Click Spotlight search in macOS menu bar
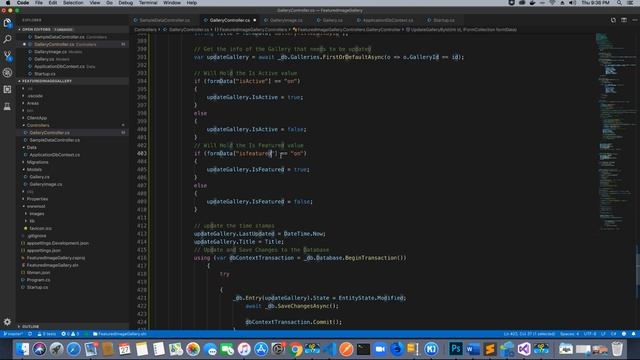This screenshot has height=360, width=640. [x=619, y=3]
